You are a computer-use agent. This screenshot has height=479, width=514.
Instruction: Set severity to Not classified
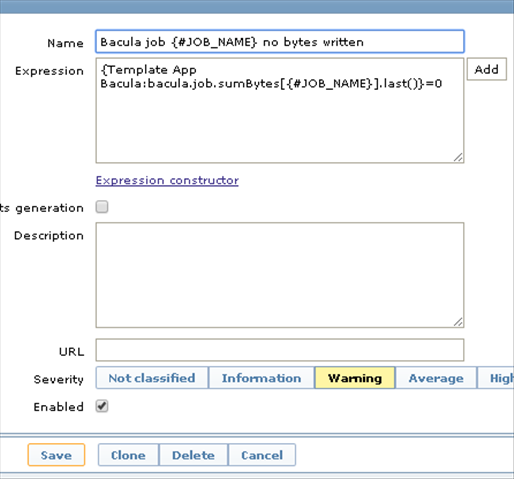click(152, 378)
